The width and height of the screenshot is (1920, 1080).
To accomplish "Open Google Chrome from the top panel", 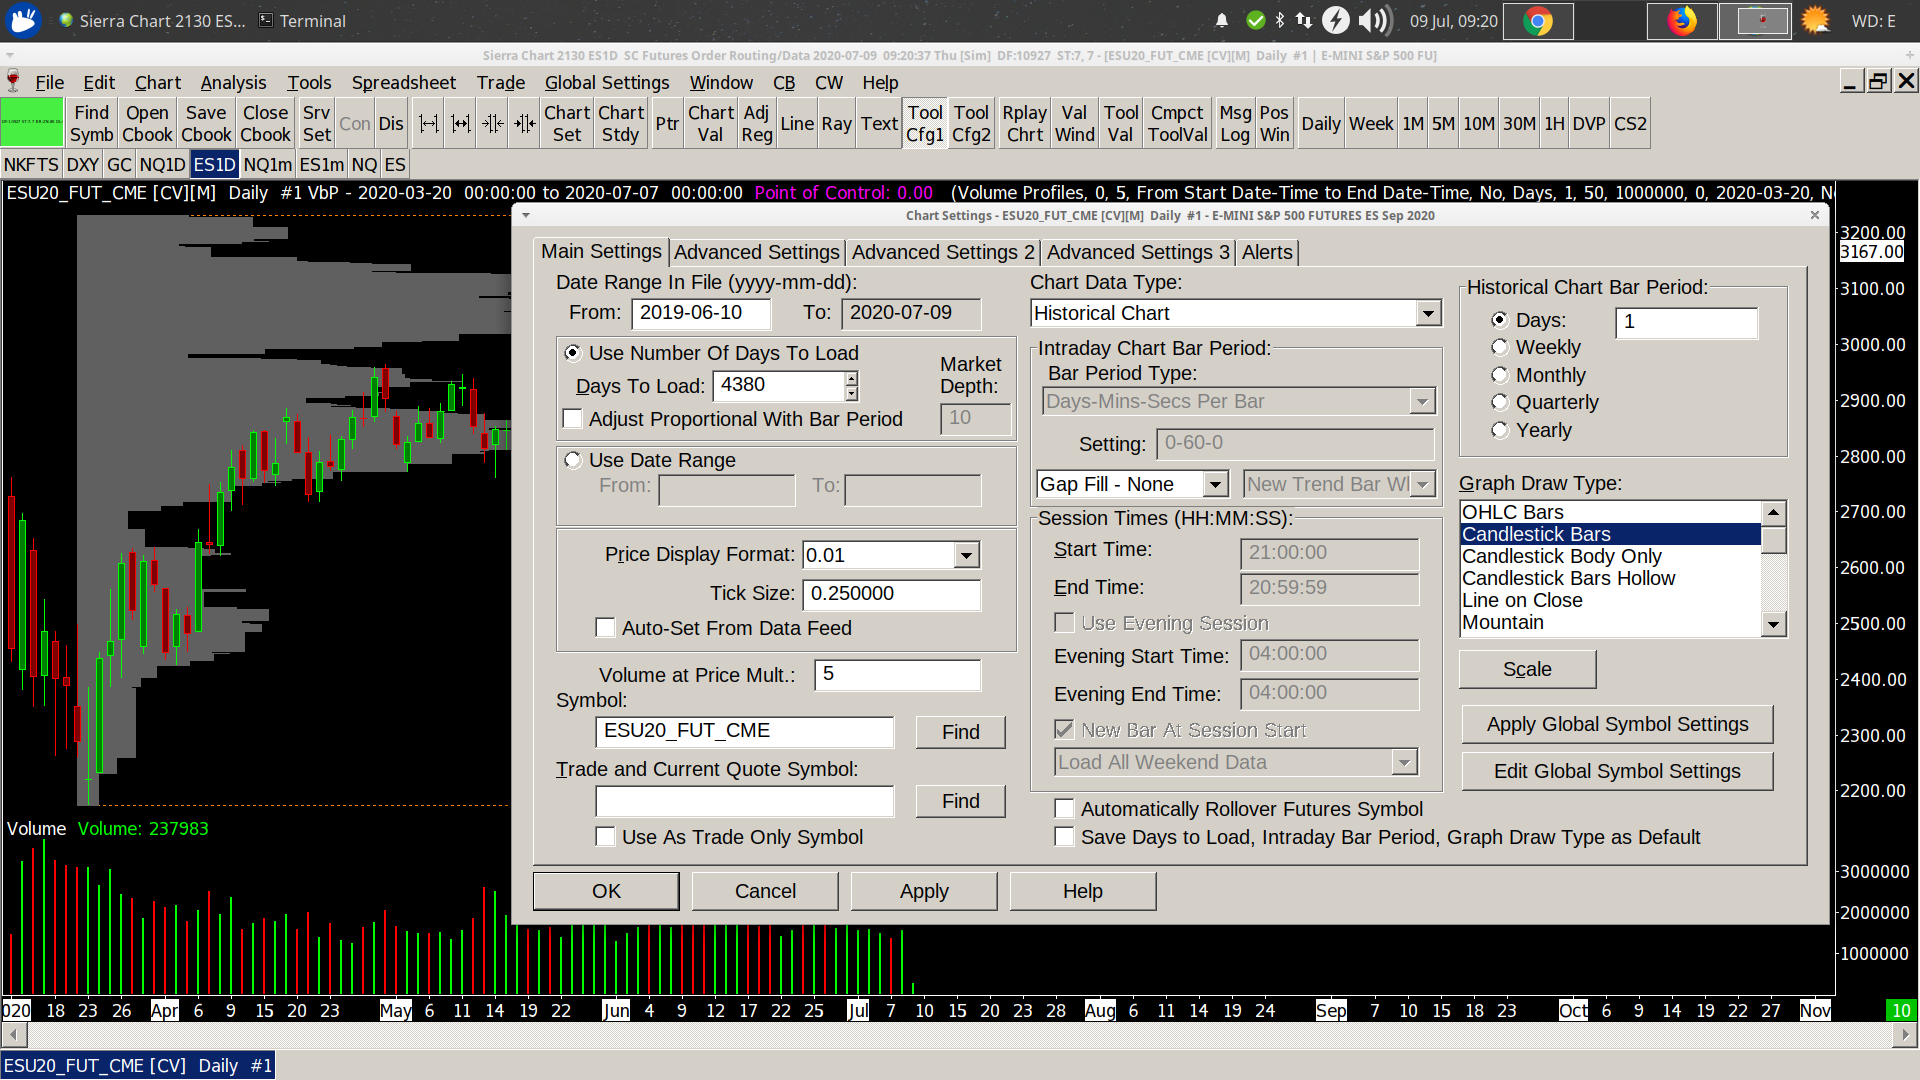I will (1538, 21).
